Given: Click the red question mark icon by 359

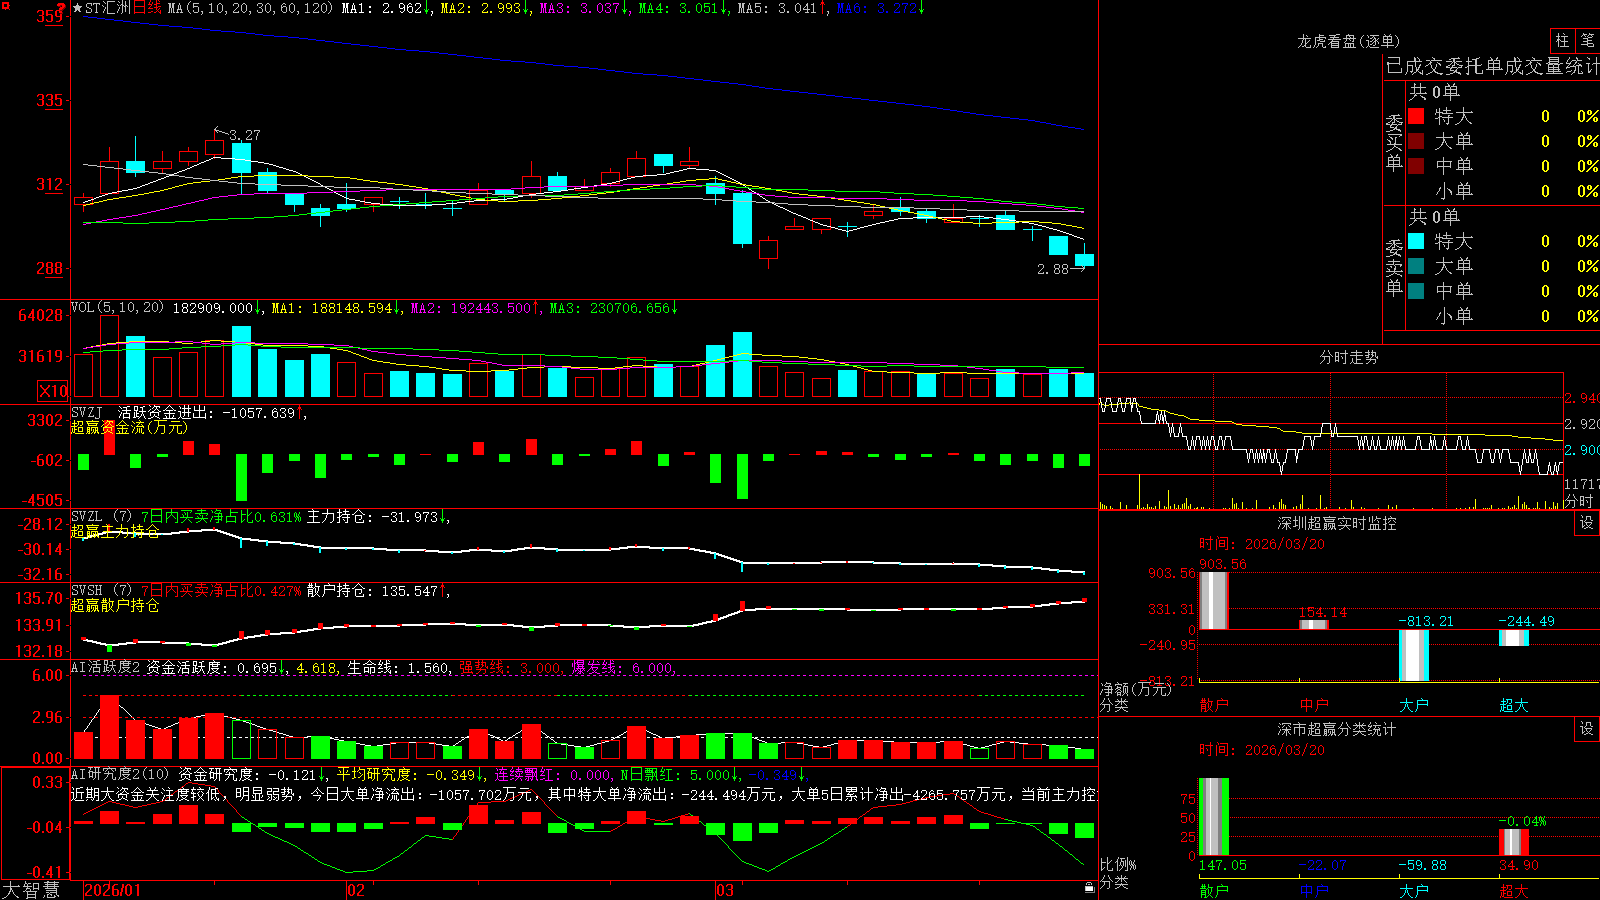Looking at the screenshot, I should pos(62,8).
